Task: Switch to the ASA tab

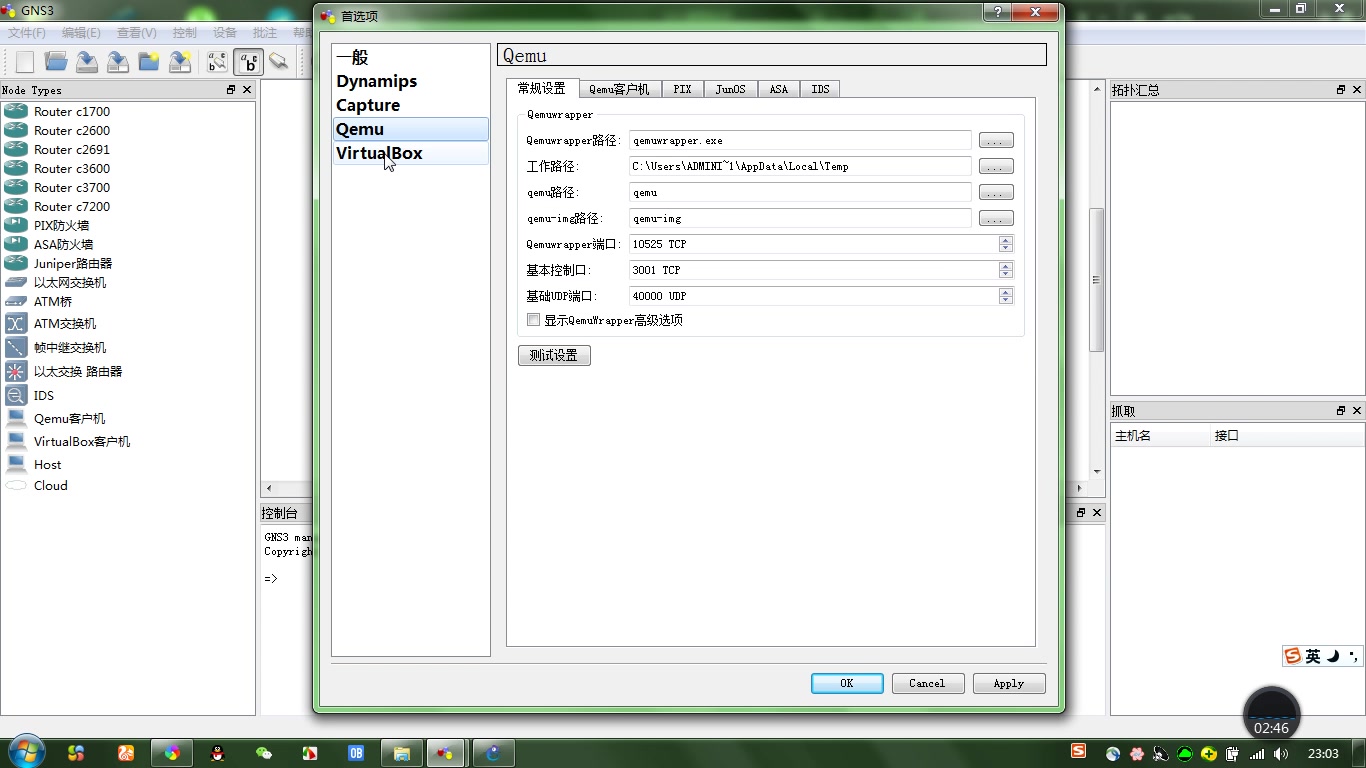Action: point(778,89)
